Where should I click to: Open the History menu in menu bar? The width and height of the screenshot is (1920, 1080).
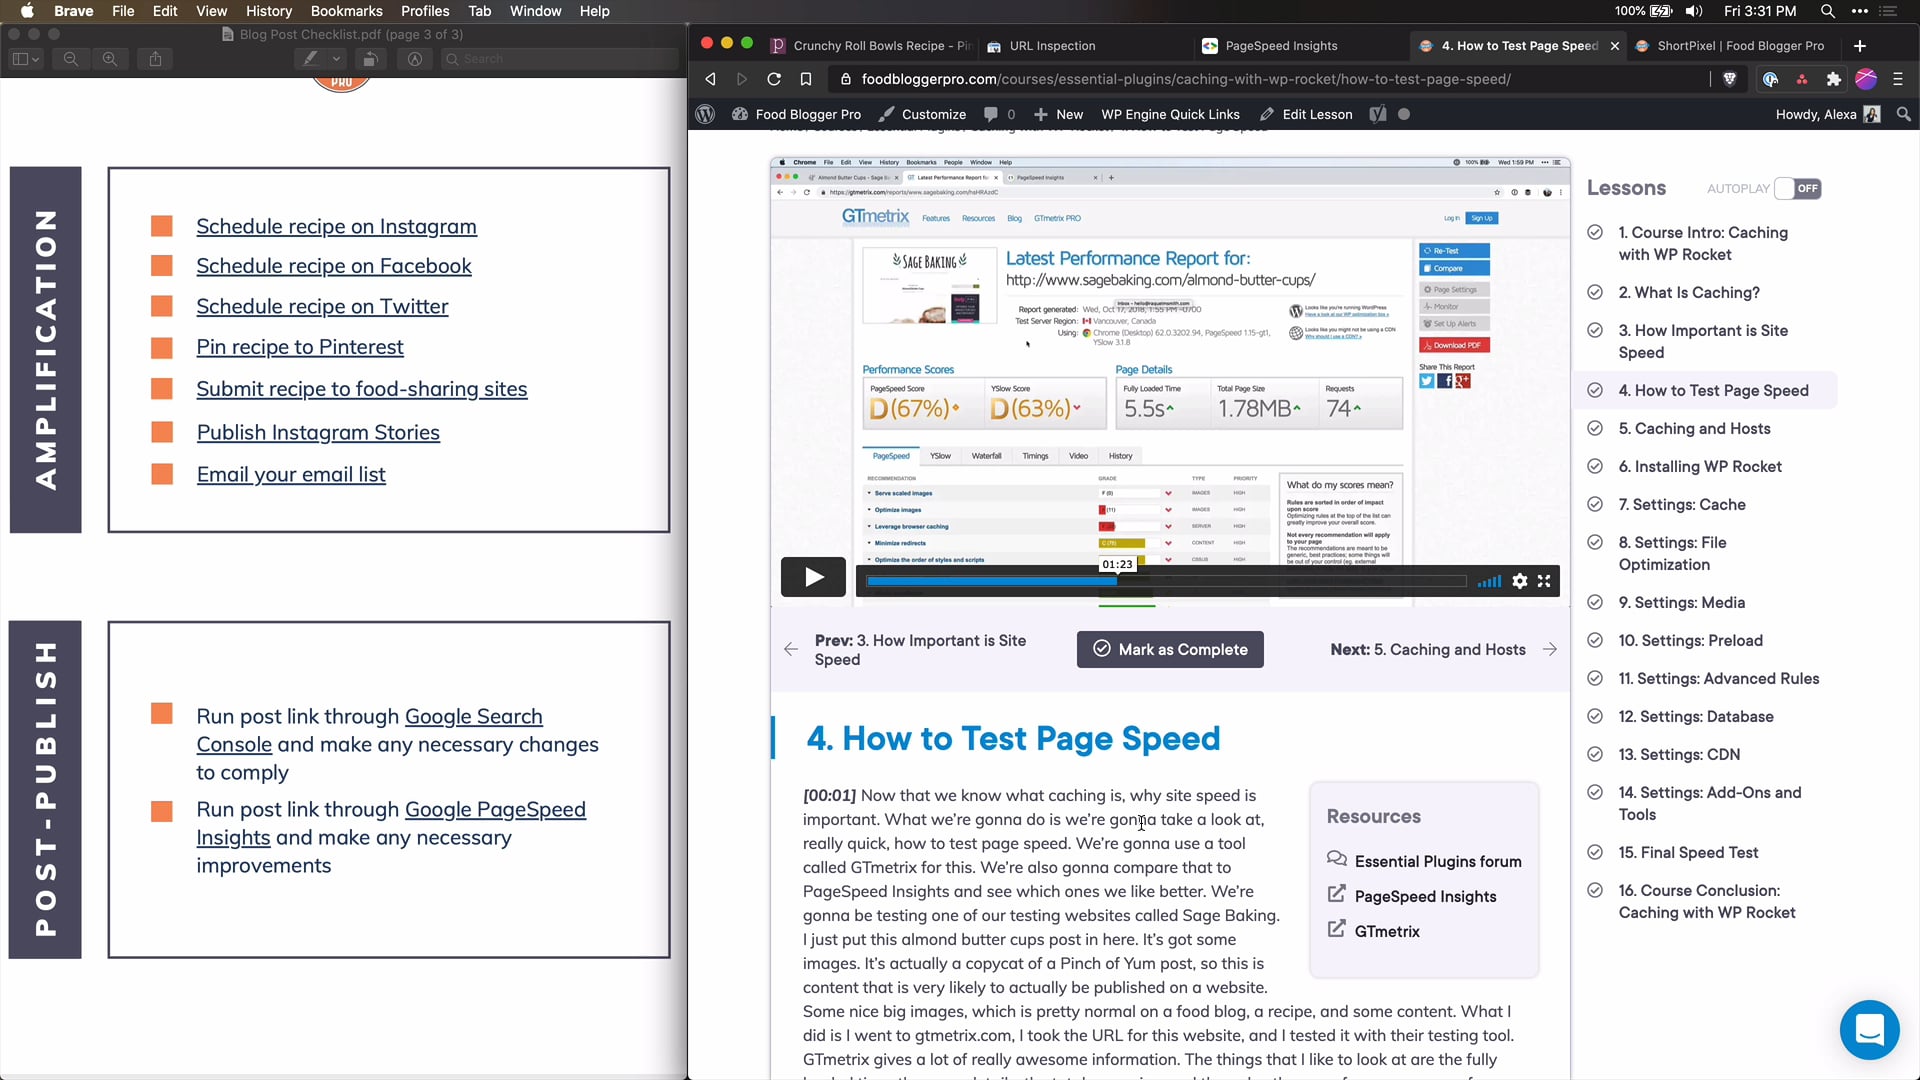tap(268, 11)
